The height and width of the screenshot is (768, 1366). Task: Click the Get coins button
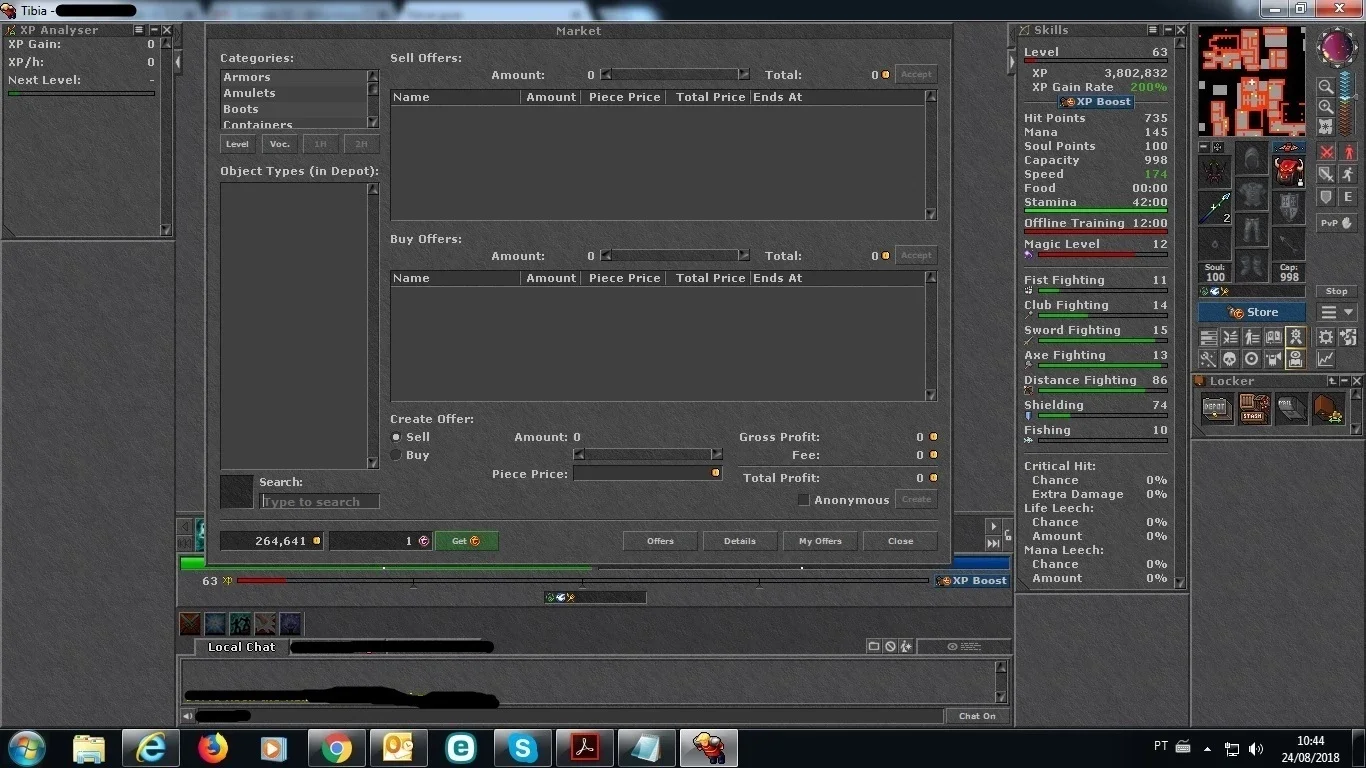pyautogui.click(x=466, y=541)
